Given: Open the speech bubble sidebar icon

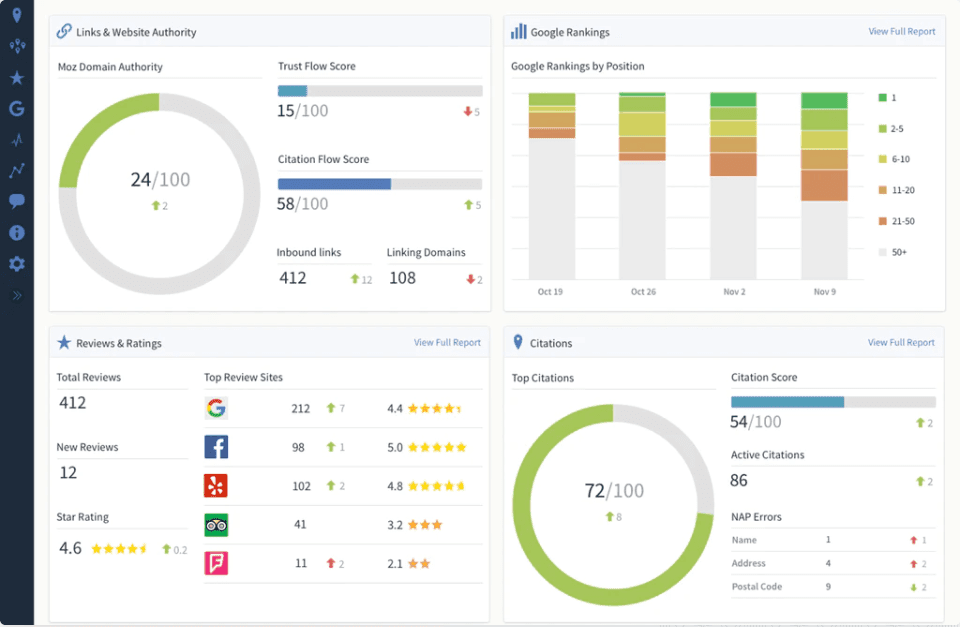Looking at the screenshot, I should (x=17, y=201).
